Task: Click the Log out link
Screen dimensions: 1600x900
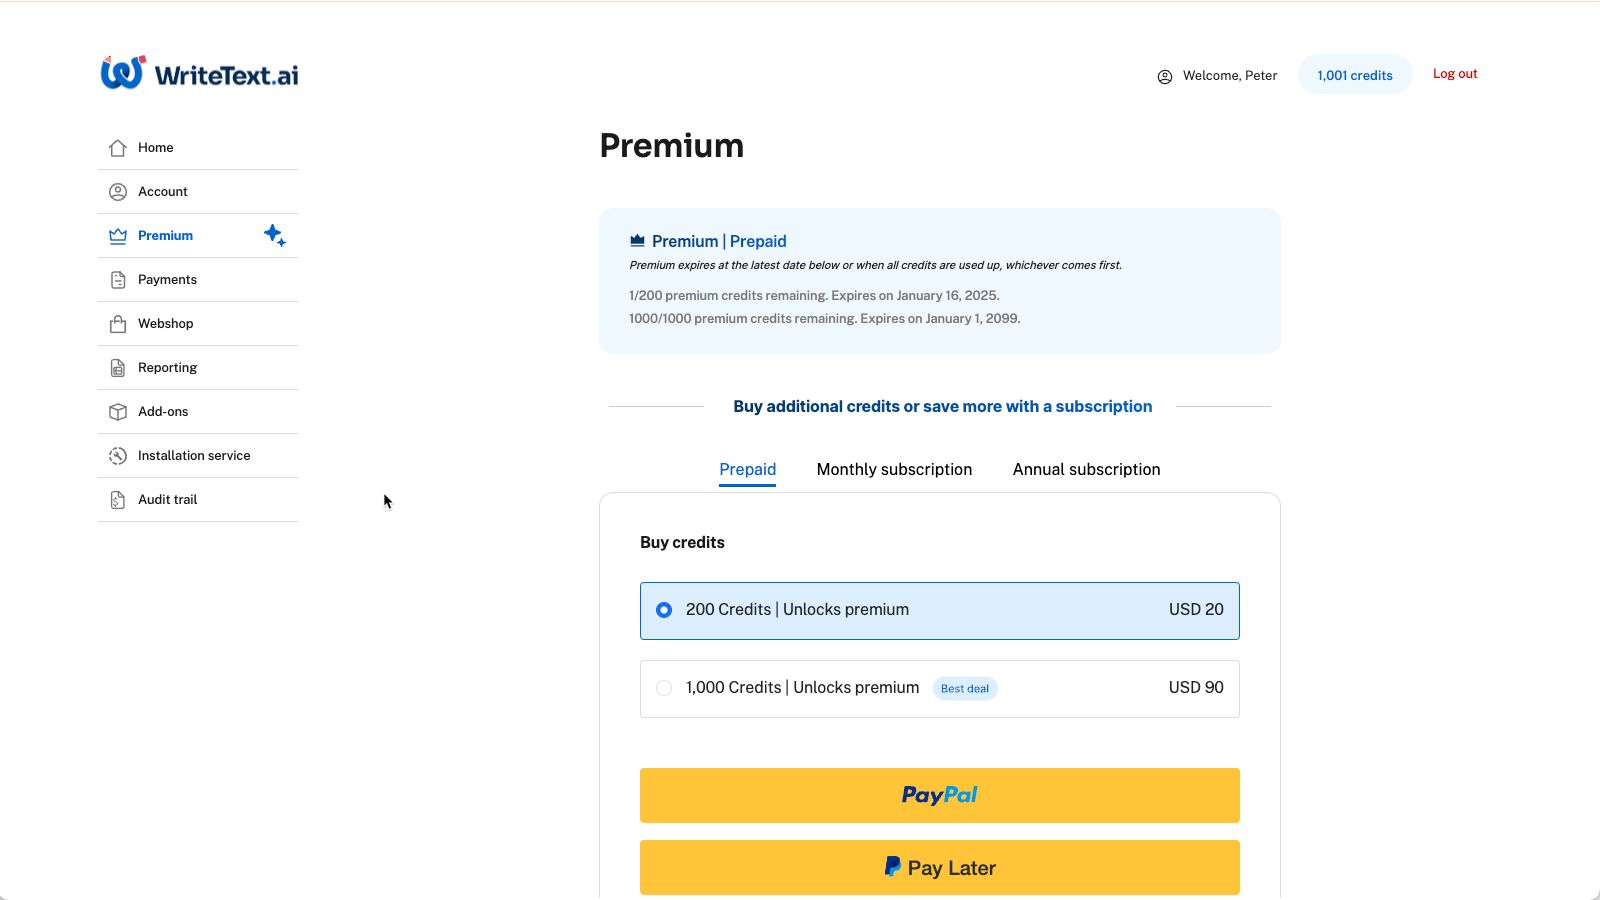Action: pos(1454,74)
